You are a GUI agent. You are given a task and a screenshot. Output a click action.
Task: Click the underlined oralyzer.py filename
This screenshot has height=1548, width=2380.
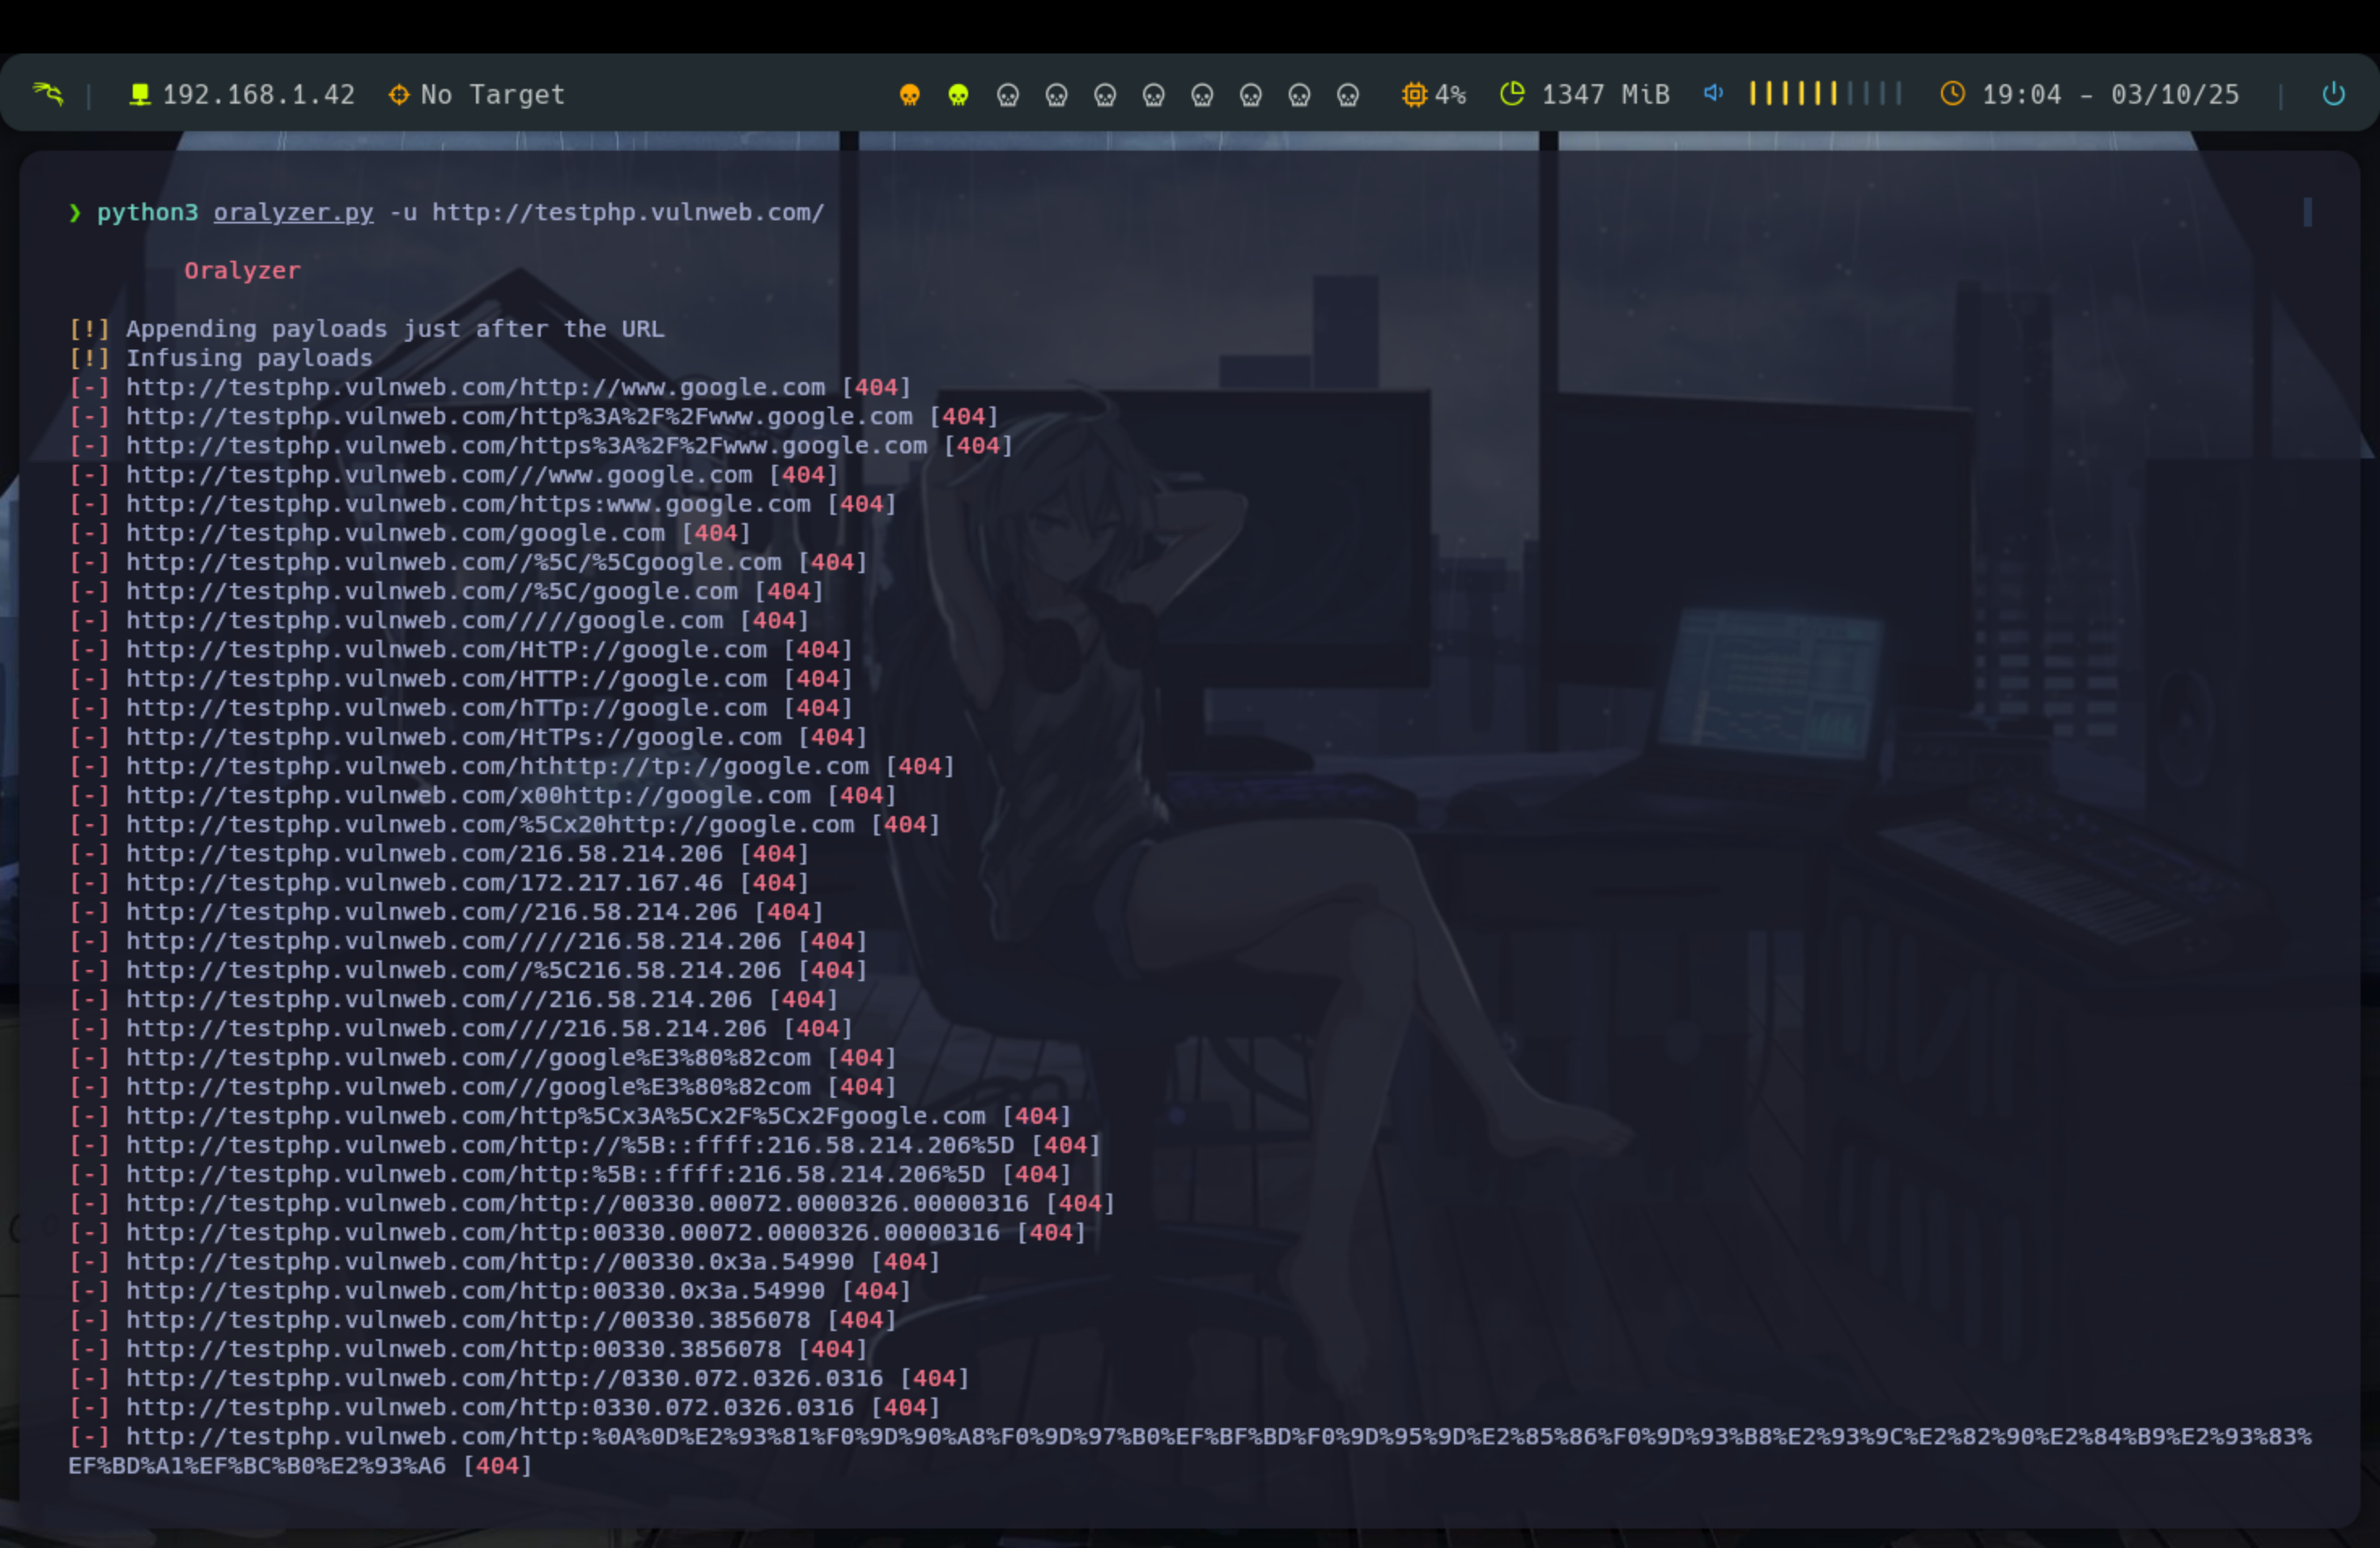tap(293, 212)
